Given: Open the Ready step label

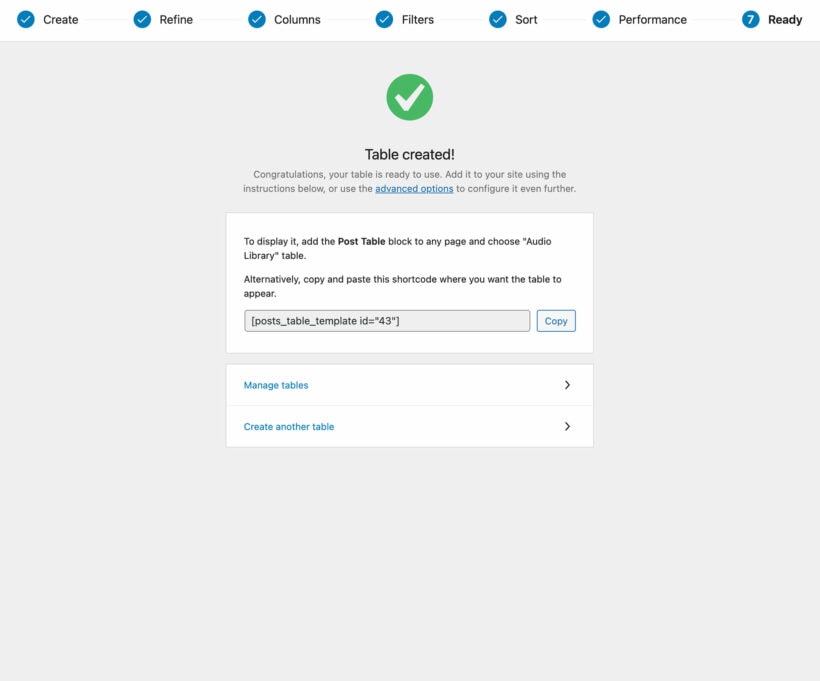Looking at the screenshot, I should (x=784, y=19).
